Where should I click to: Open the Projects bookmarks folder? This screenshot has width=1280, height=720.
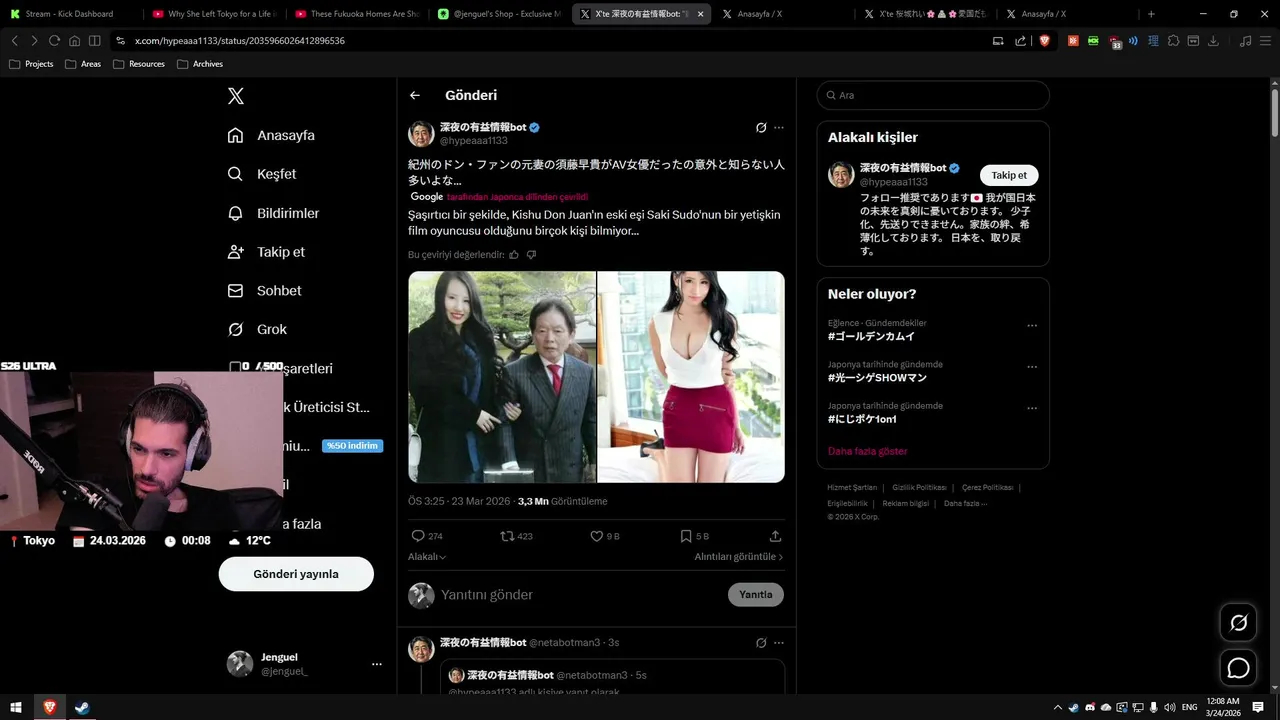[31, 64]
